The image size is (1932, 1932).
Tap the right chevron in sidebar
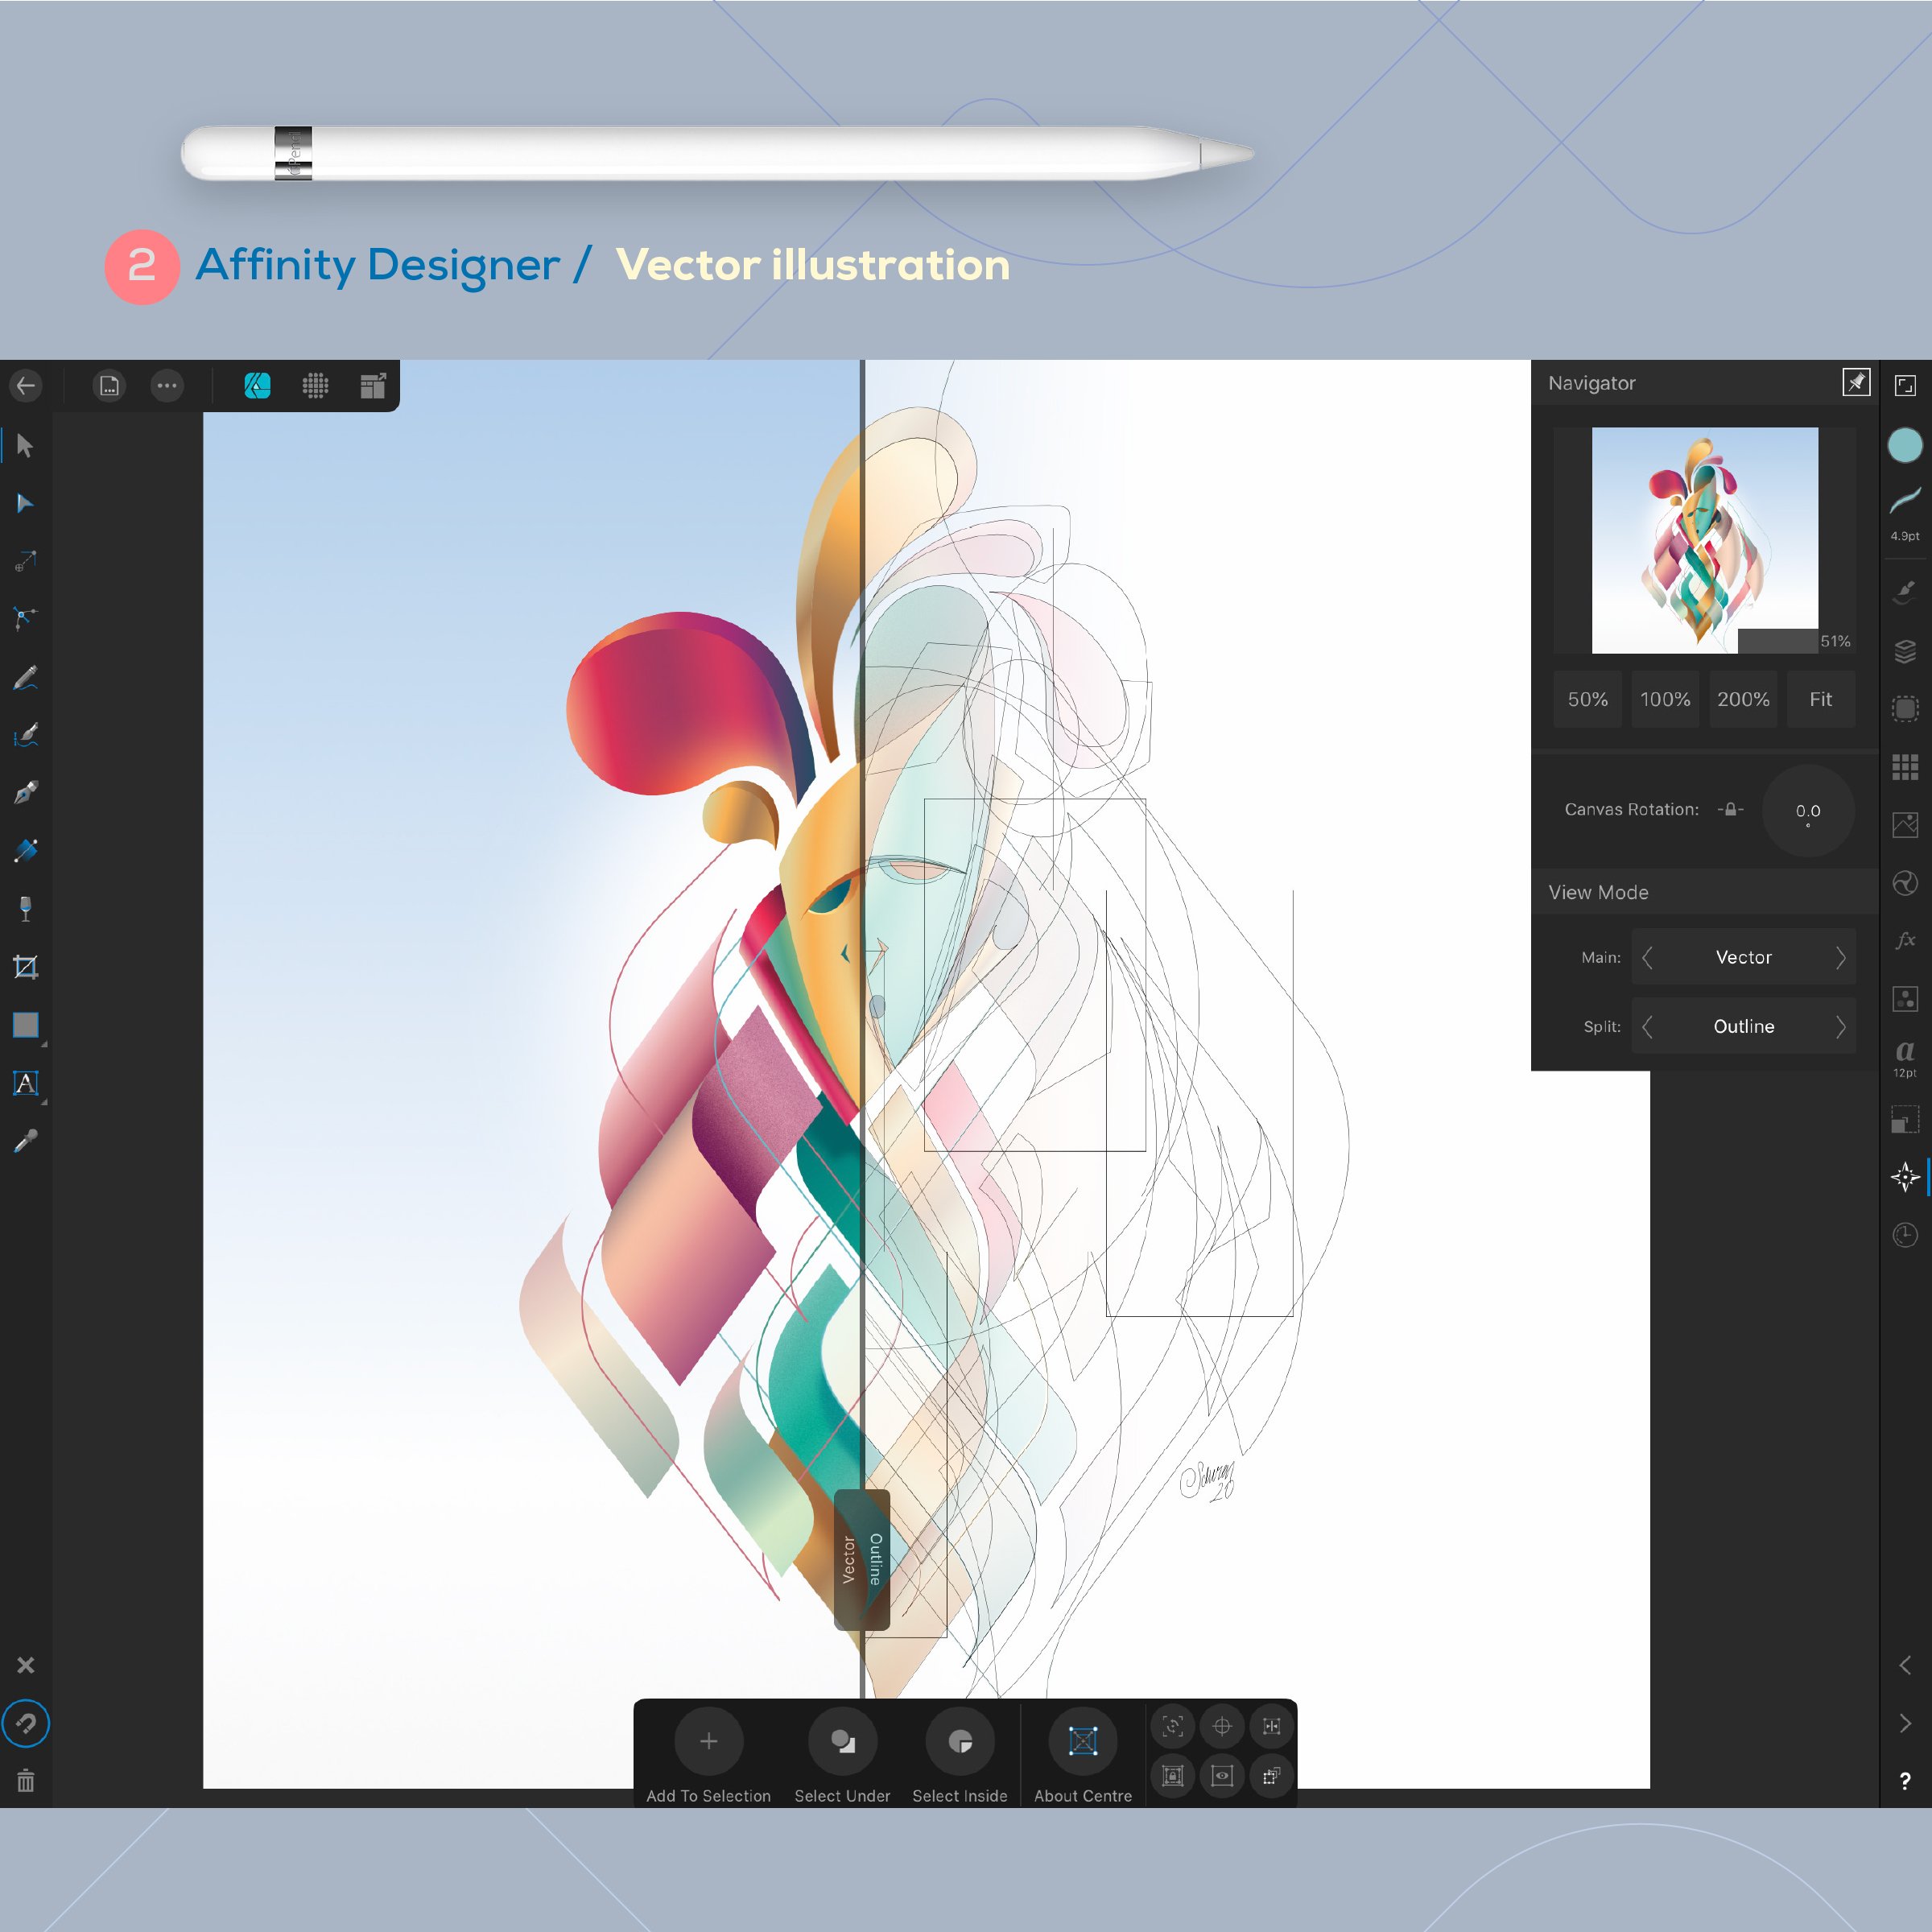click(1905, 1724)
